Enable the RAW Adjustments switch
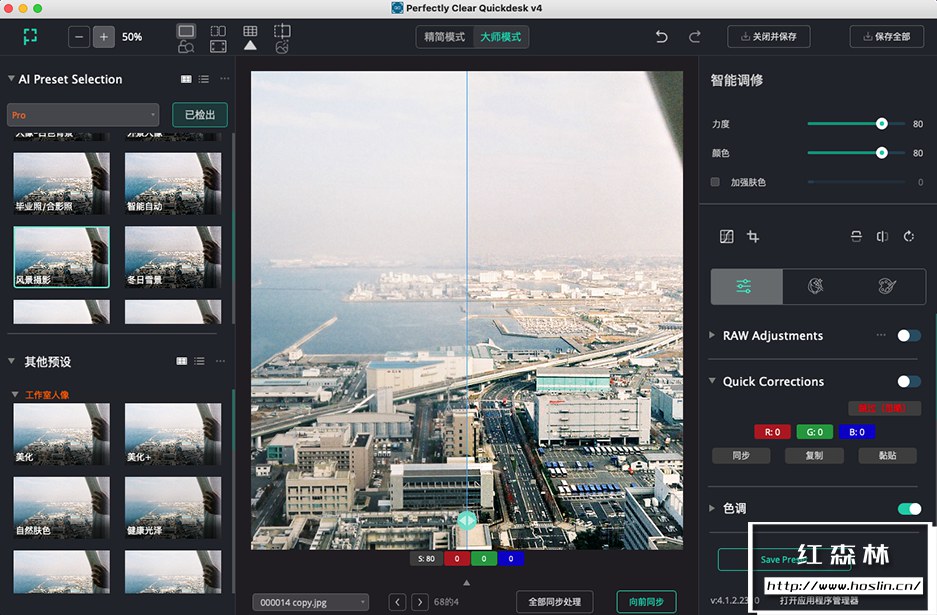 (909, 336)
